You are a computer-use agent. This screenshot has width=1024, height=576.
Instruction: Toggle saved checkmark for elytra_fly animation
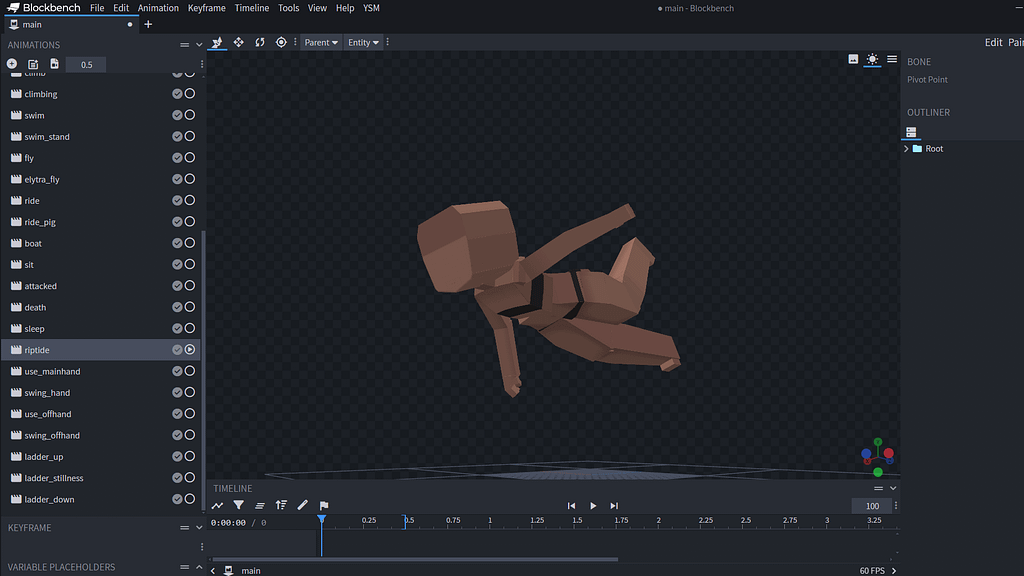(x=177, y=179)
